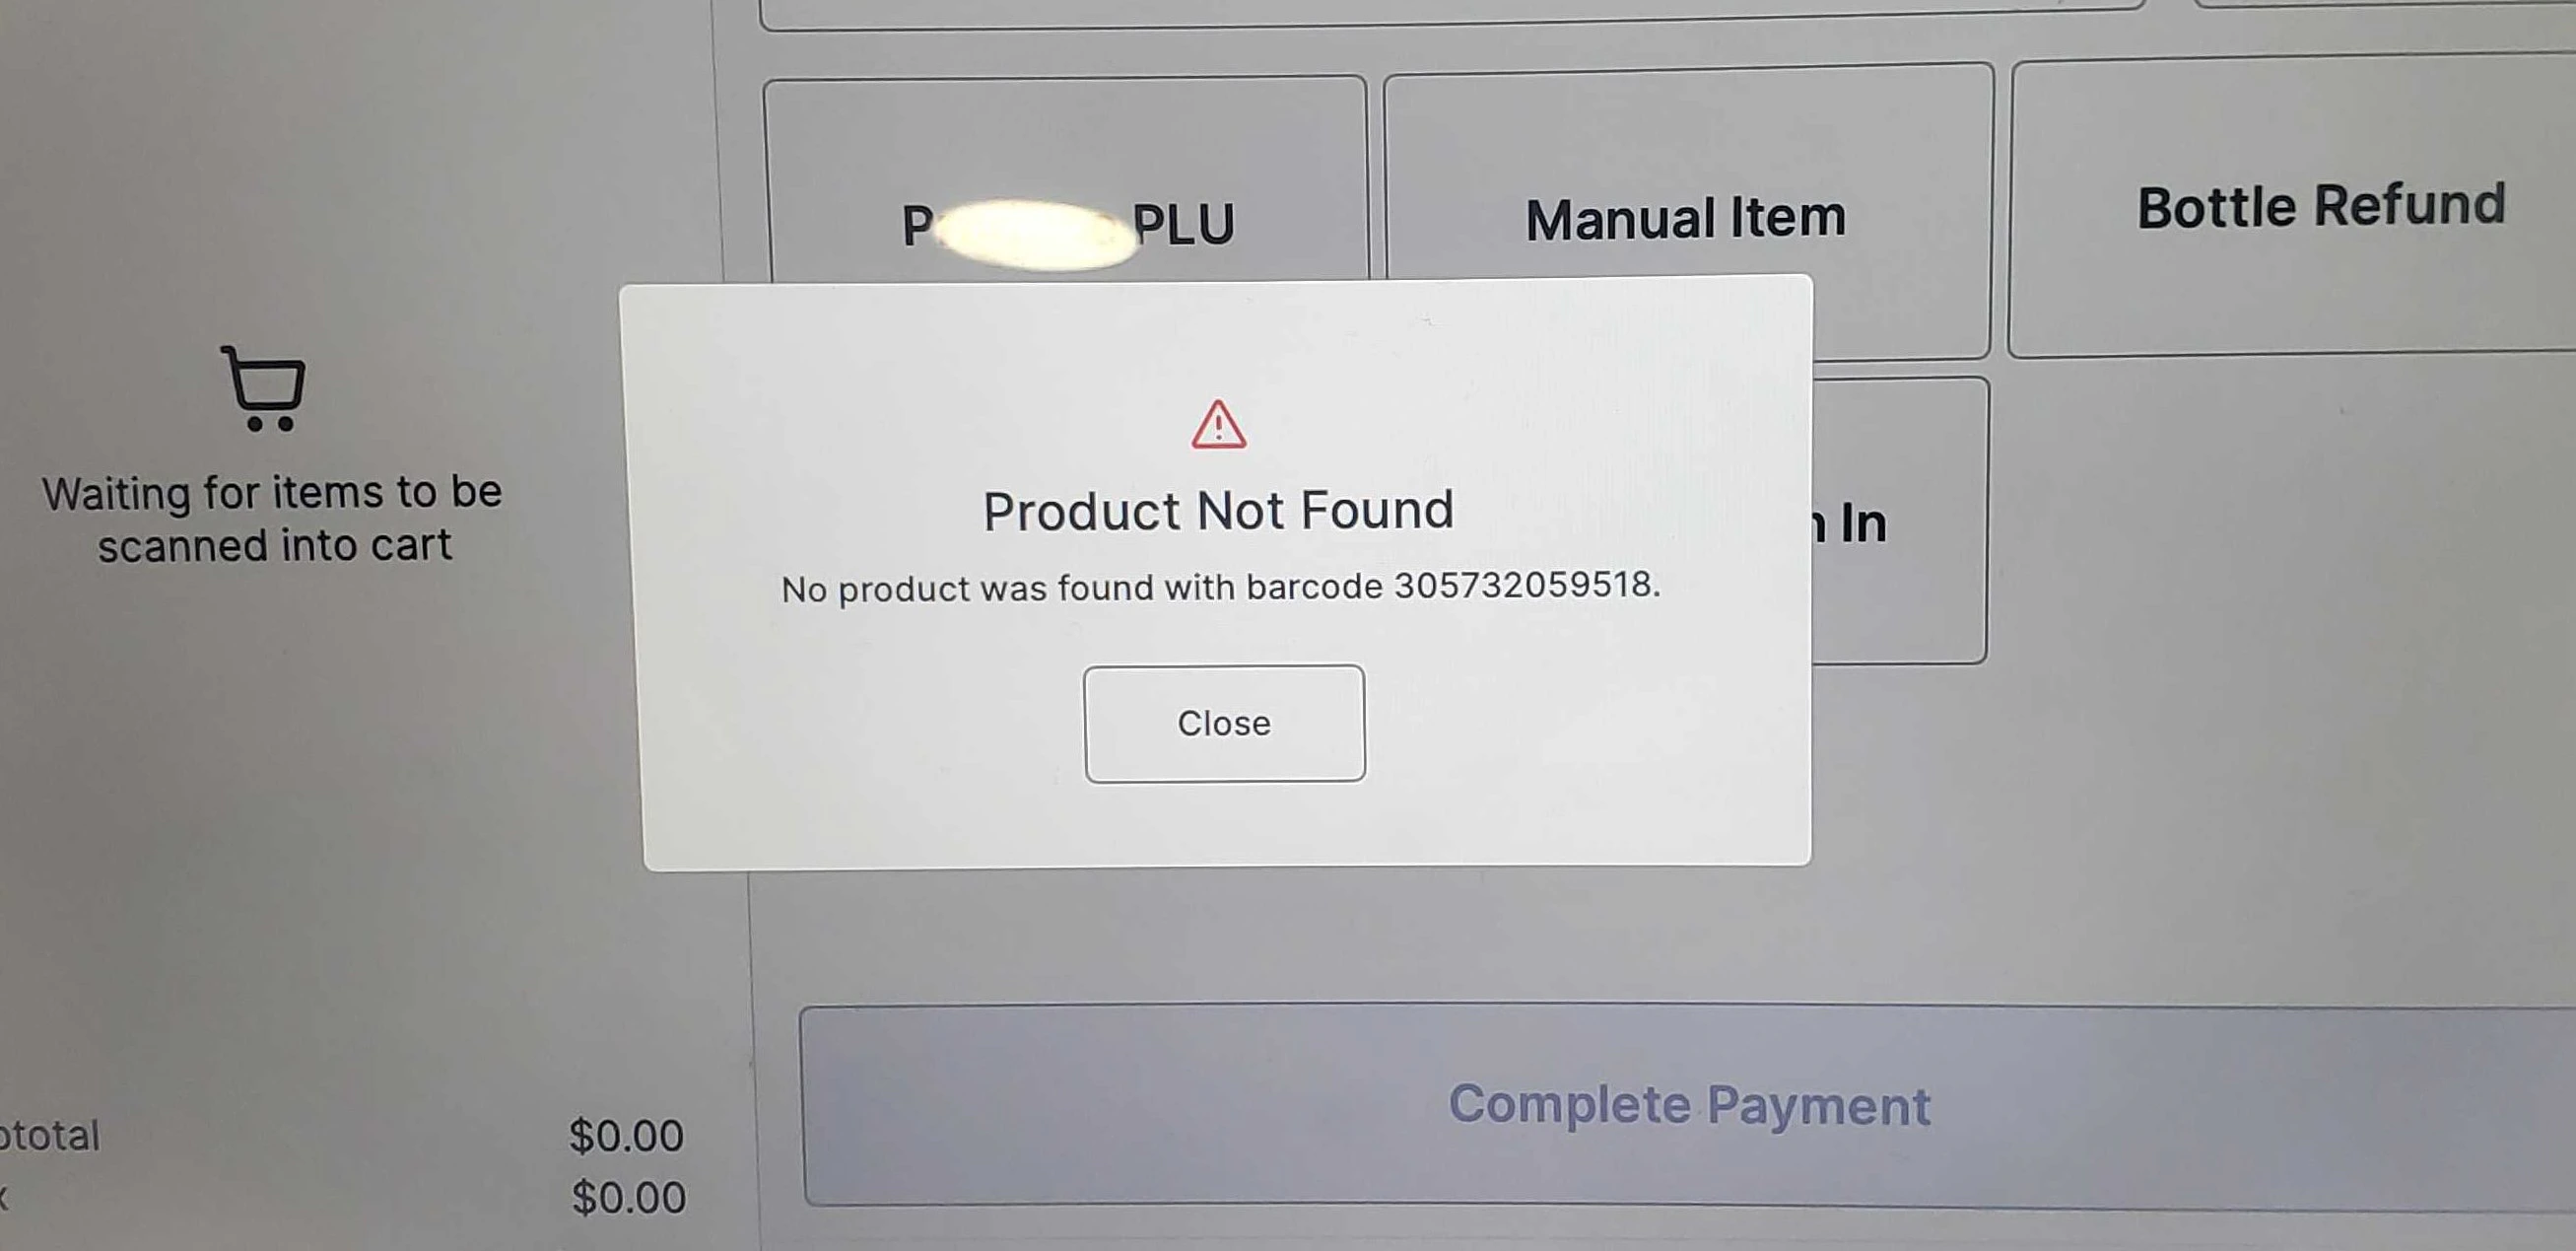Open the PLU lookup button

point(1066,181)
